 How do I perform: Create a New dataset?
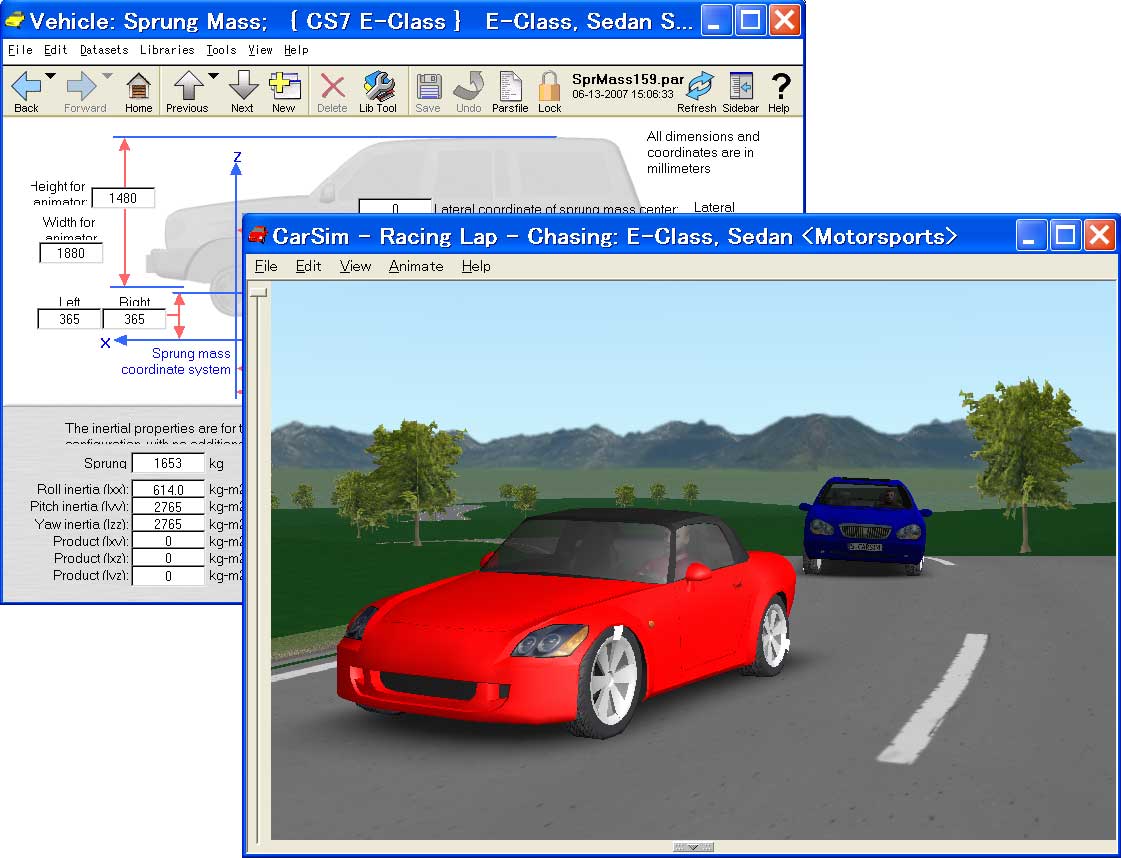pos(284,86)
